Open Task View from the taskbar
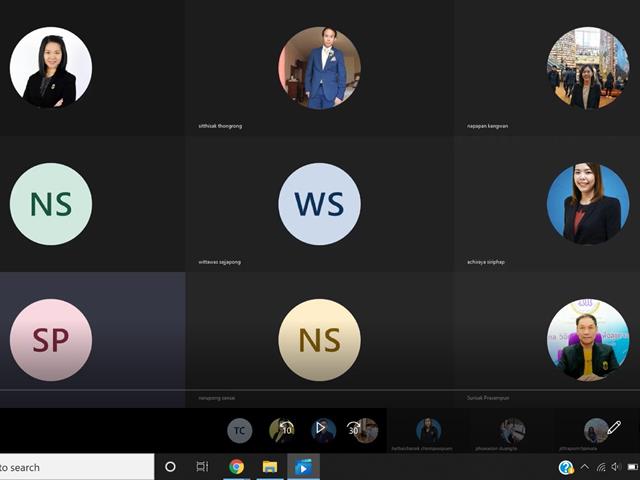This screenshot has width=640, height=480. (202, 466)
